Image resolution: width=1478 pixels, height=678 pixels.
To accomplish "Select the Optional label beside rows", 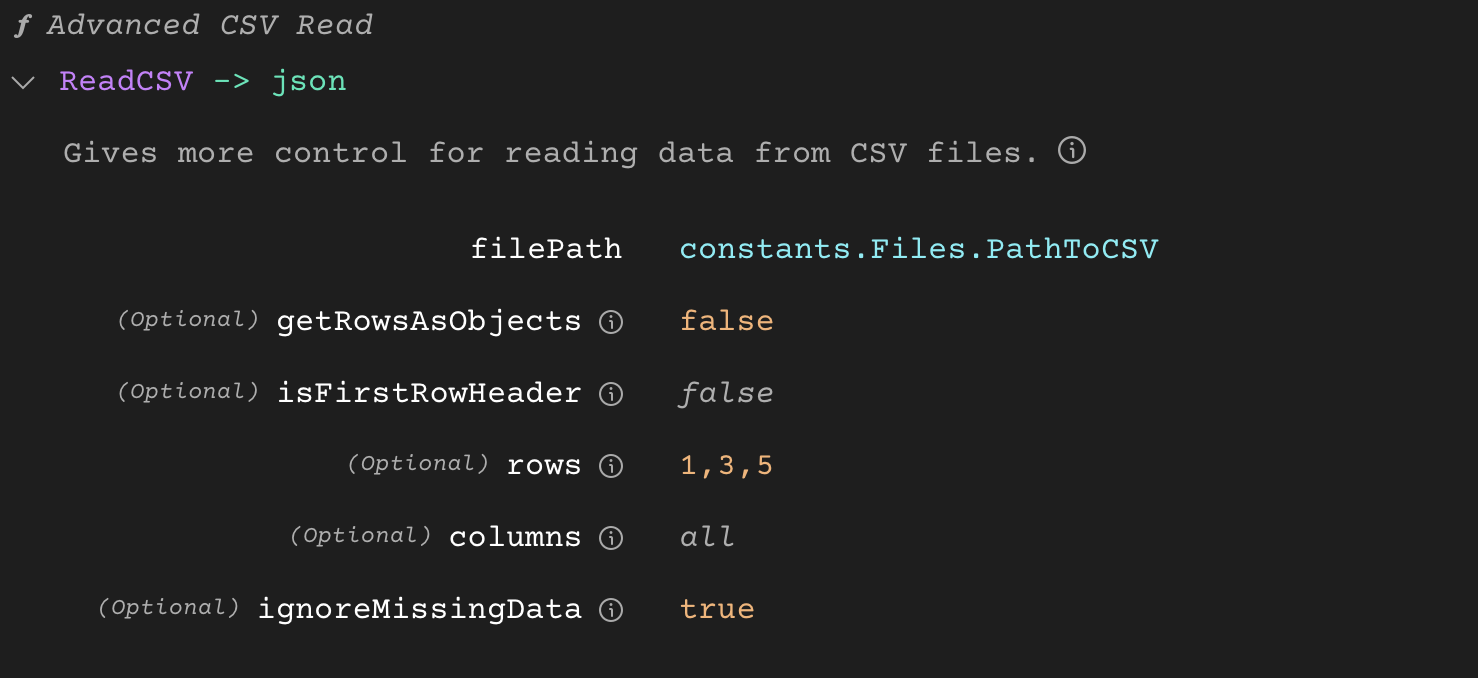I will (419, 463).
